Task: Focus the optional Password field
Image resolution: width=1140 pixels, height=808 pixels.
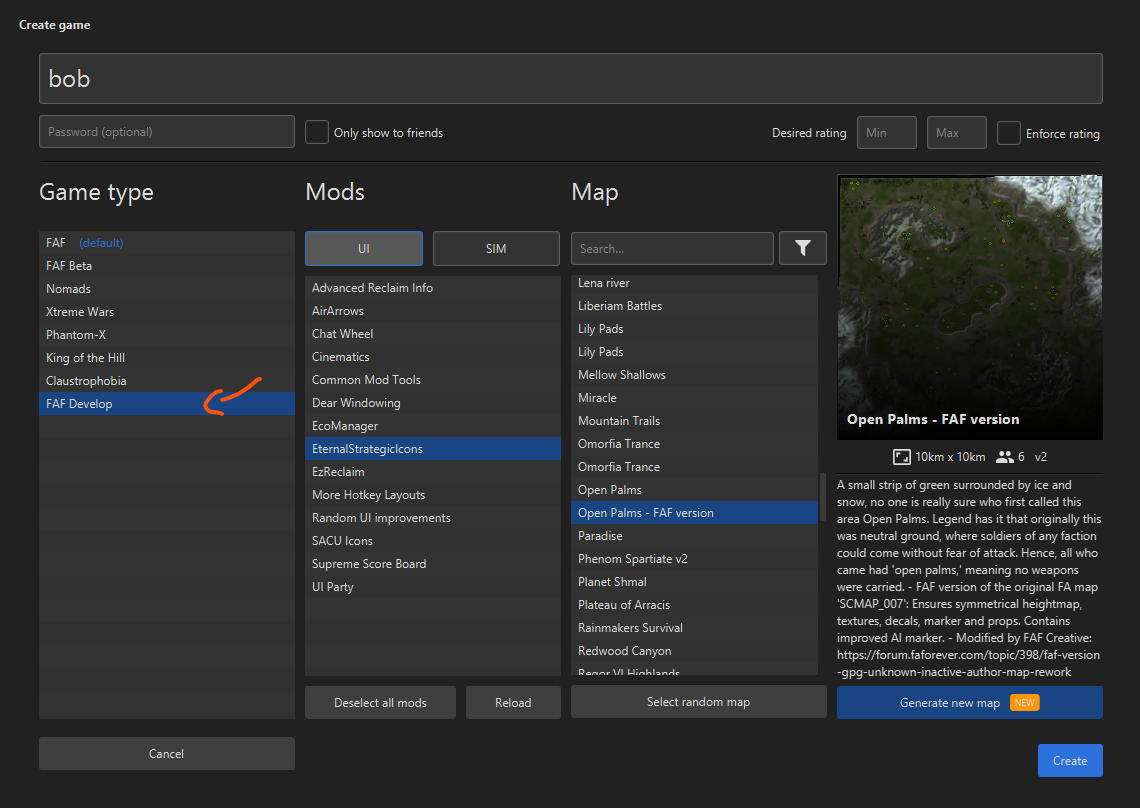Action: point(166,132)
